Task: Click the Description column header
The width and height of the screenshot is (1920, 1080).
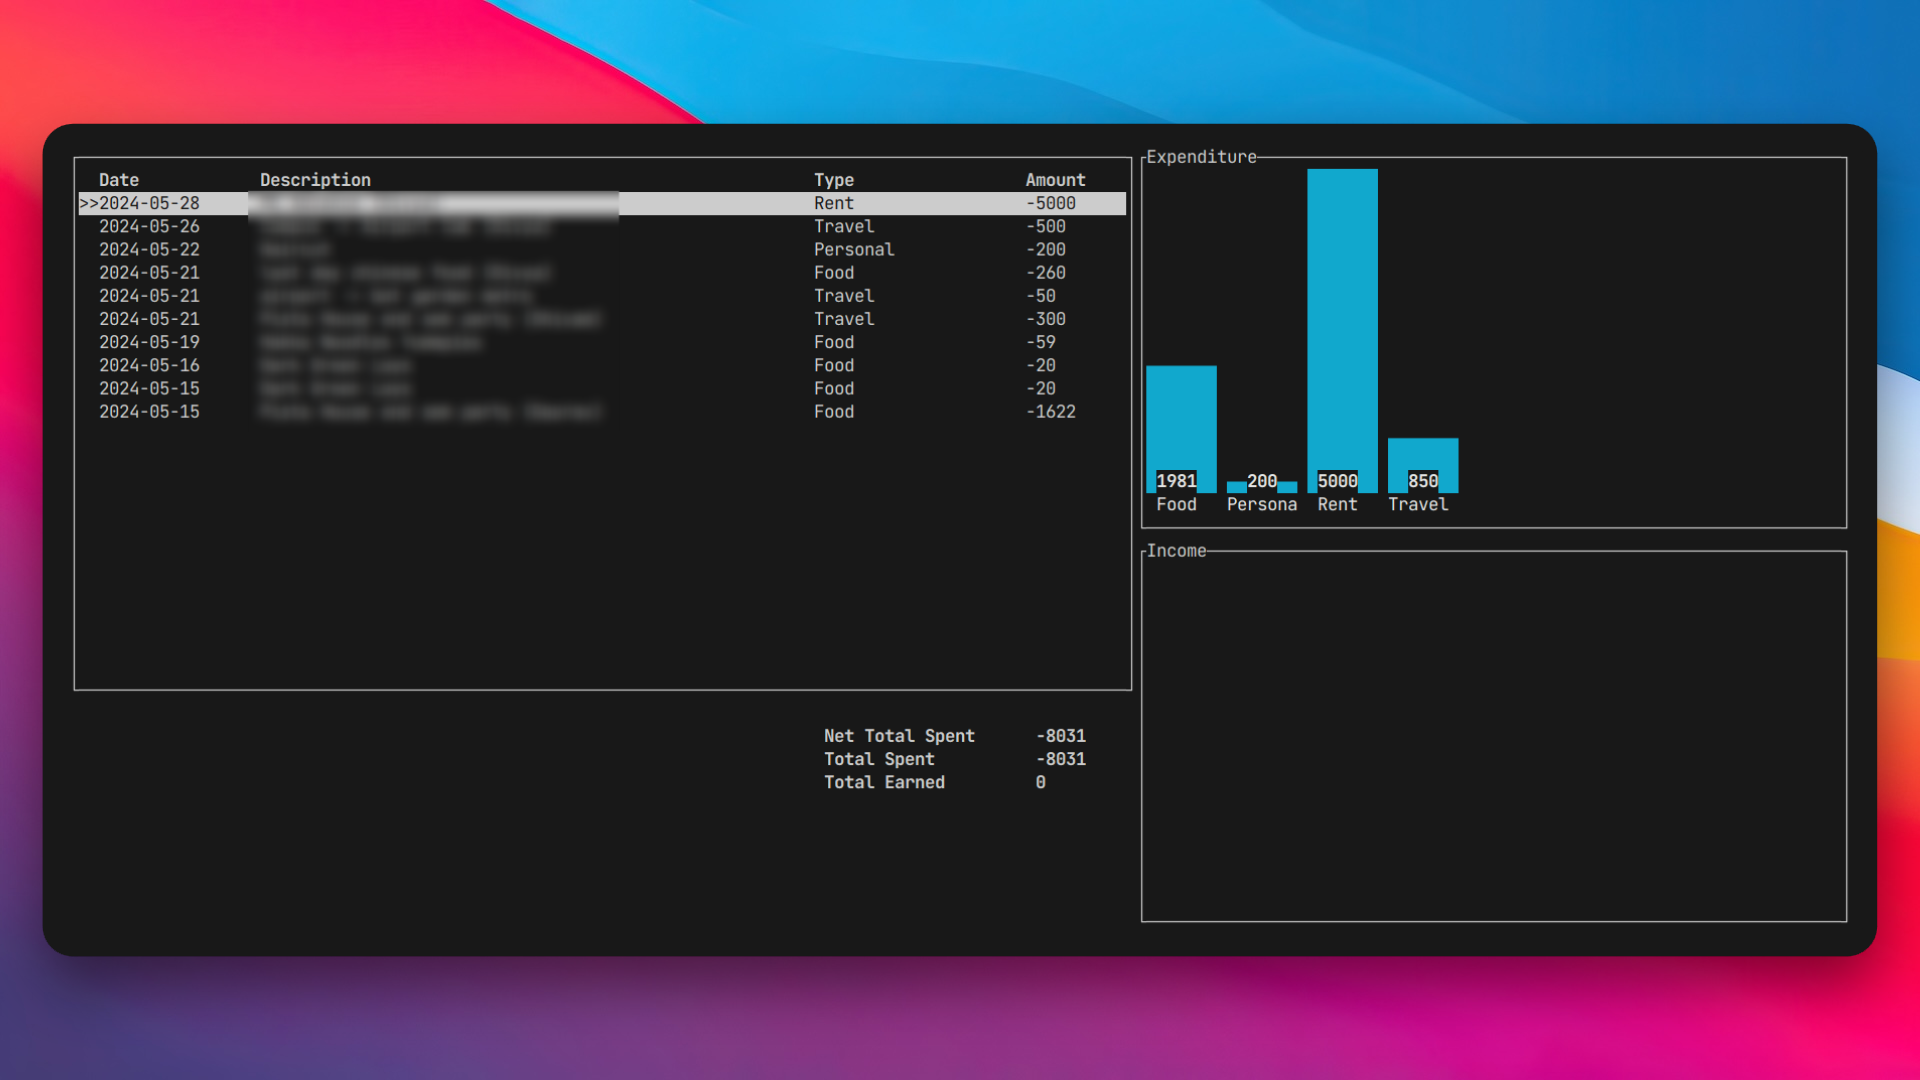Action: (x=315, y=180)
